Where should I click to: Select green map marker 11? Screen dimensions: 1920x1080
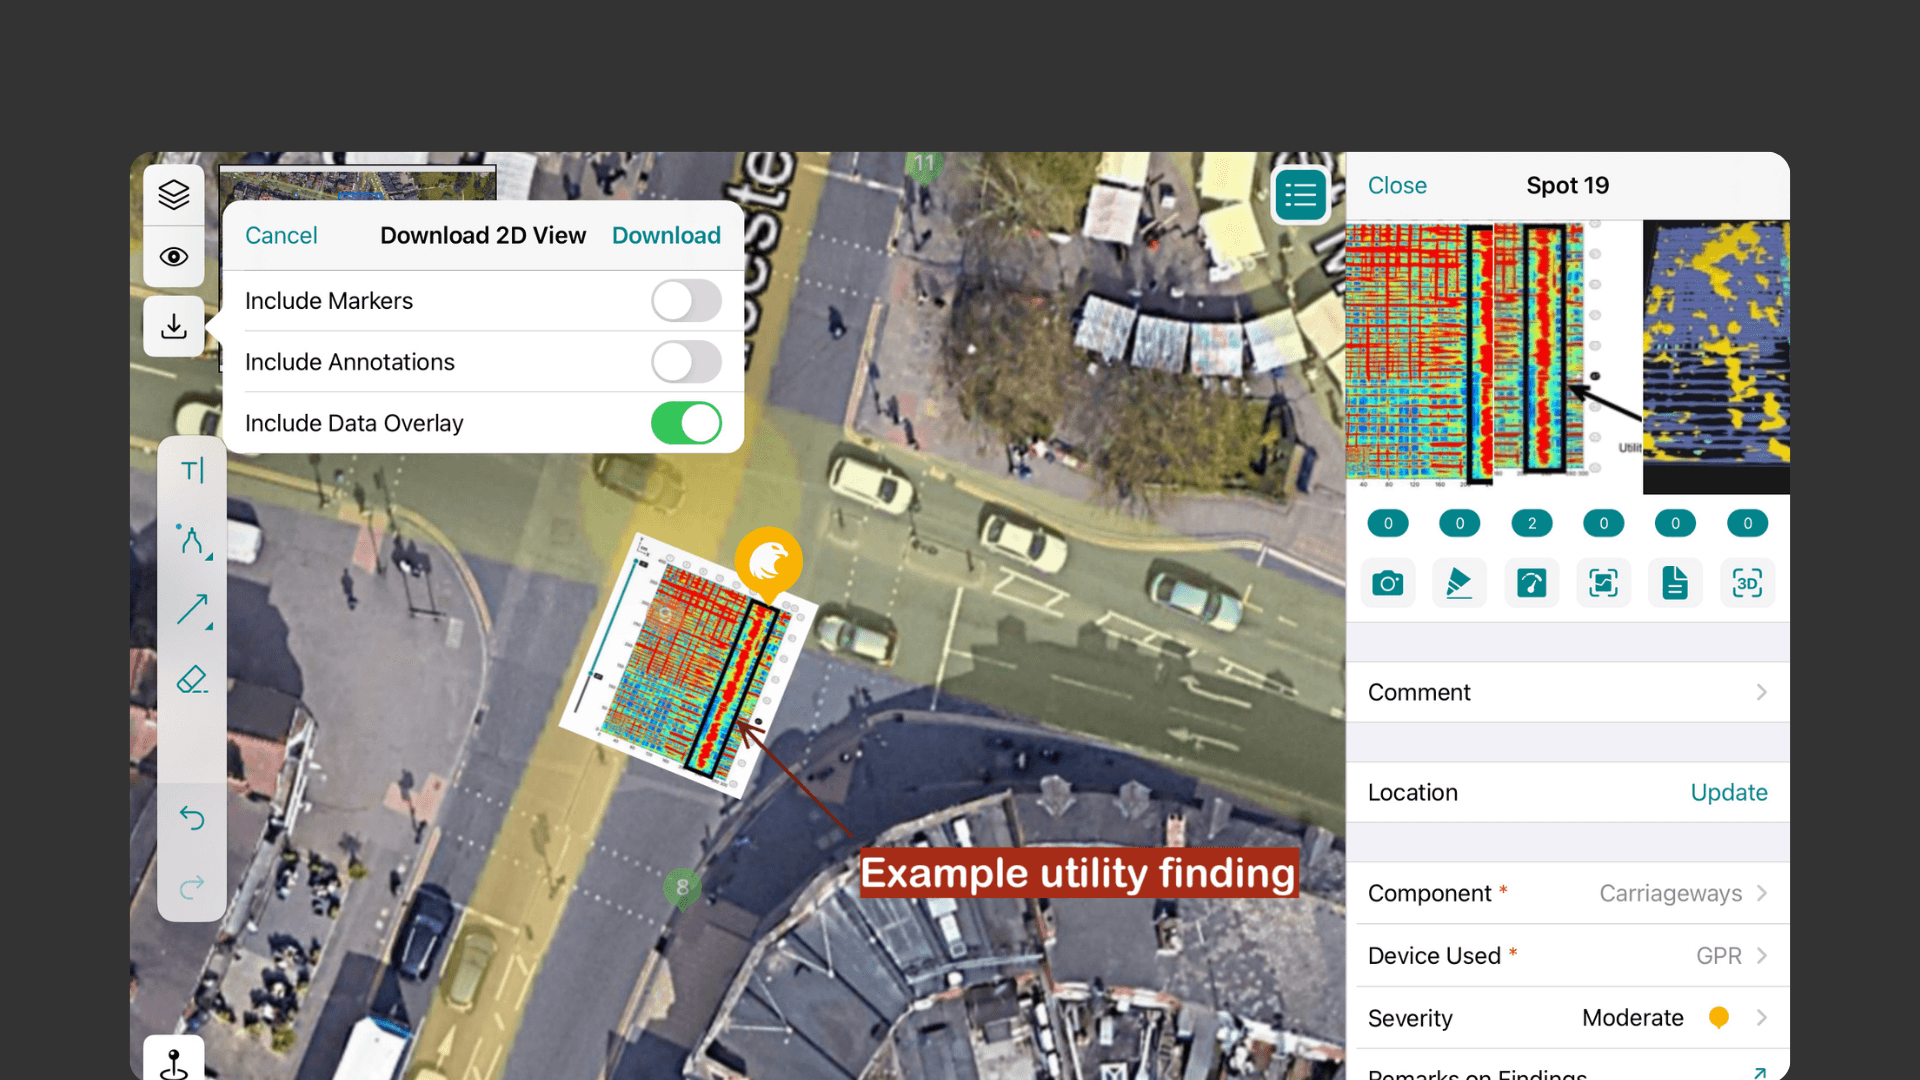click(924, 164)
